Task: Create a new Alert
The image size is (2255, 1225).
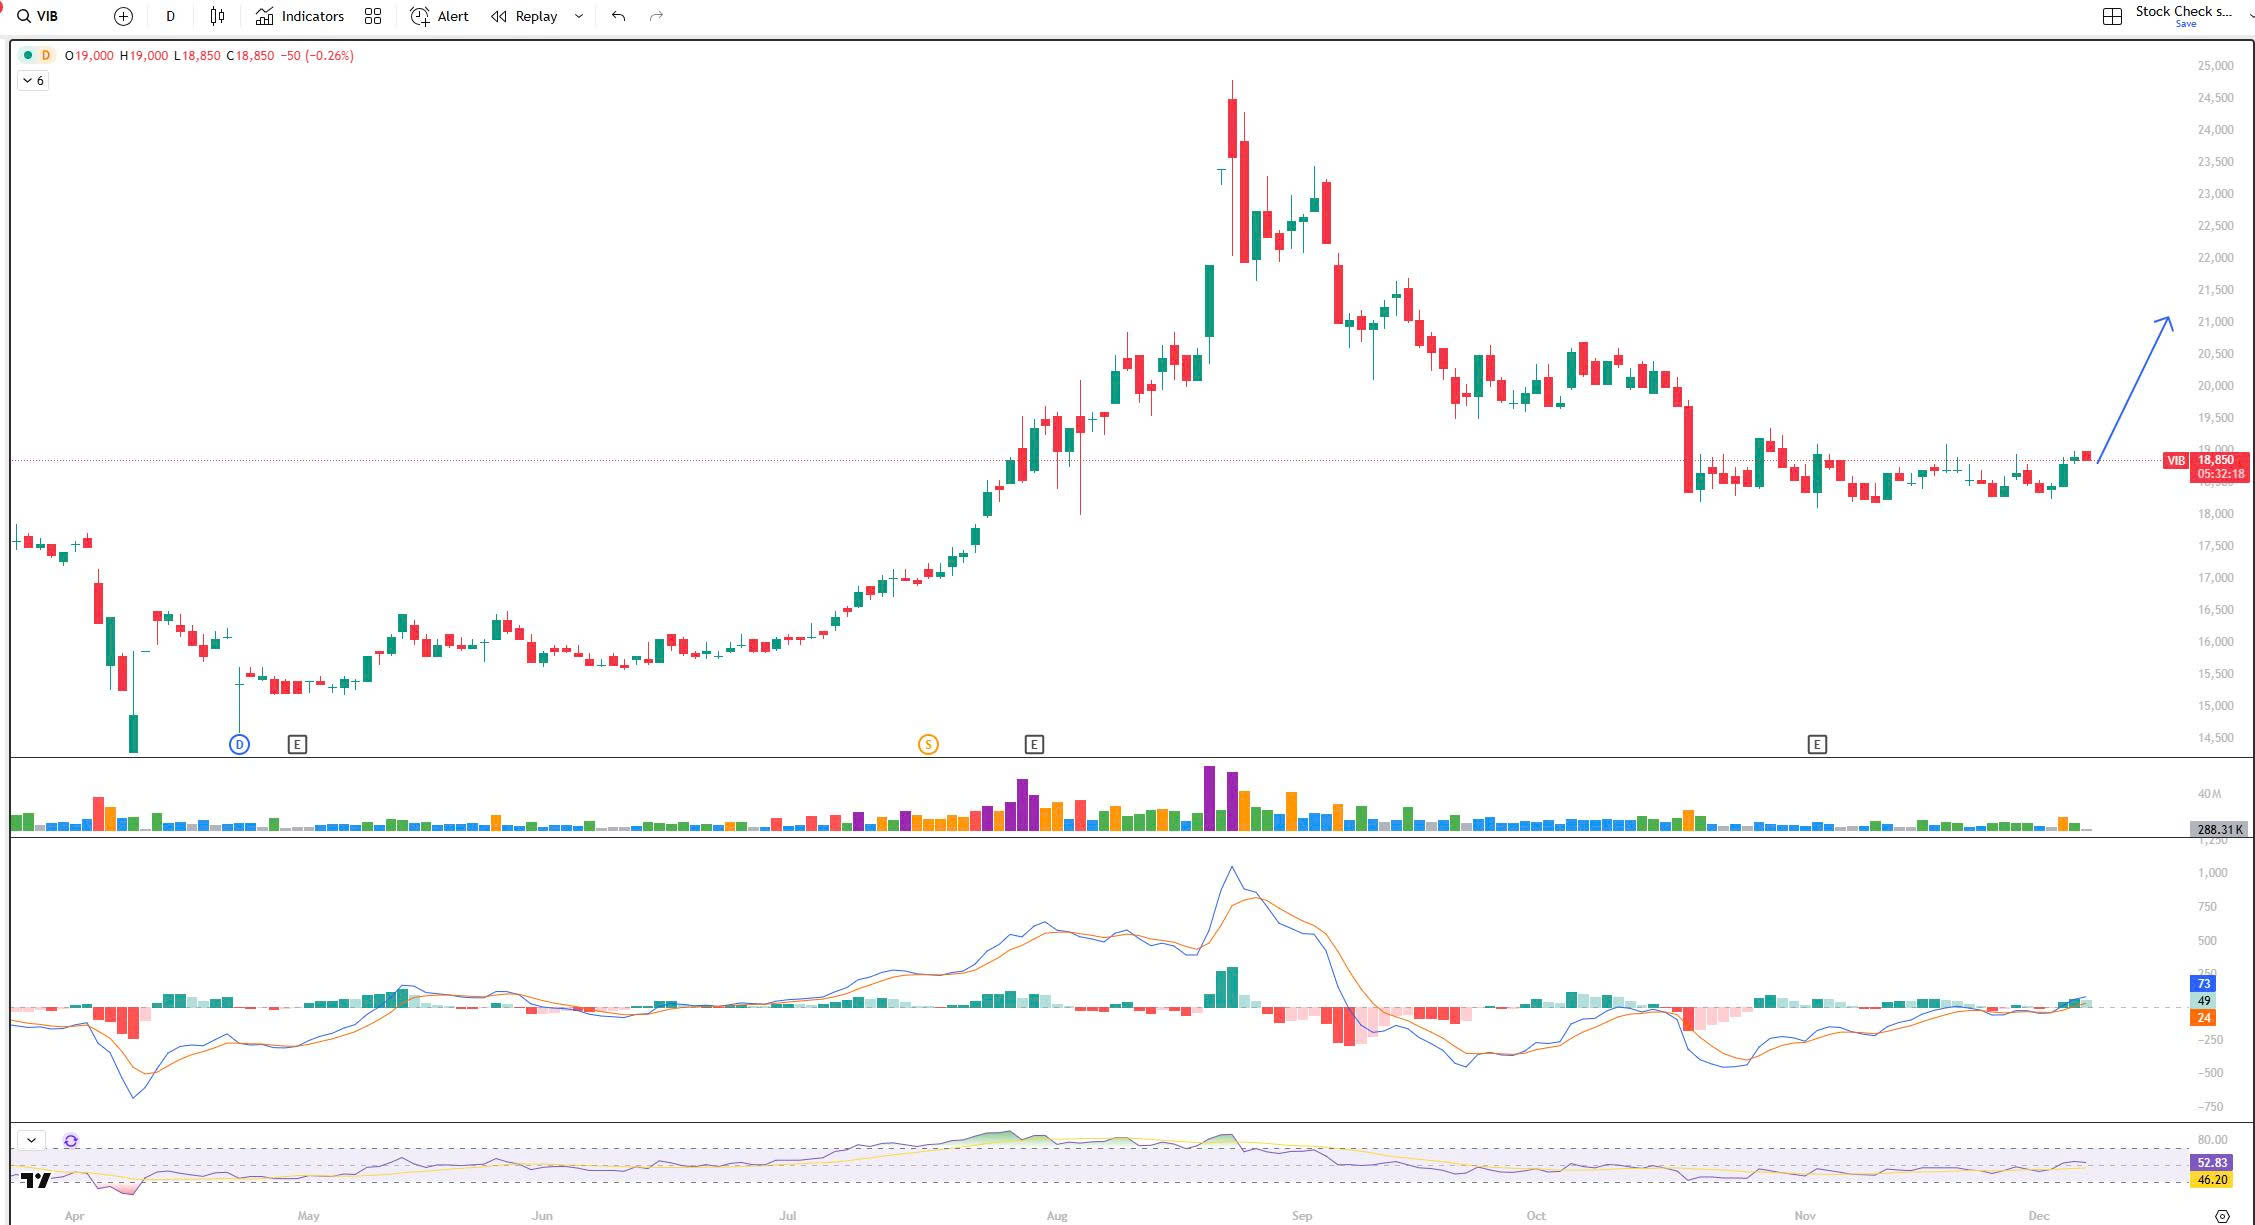Action: pos(439,16)
